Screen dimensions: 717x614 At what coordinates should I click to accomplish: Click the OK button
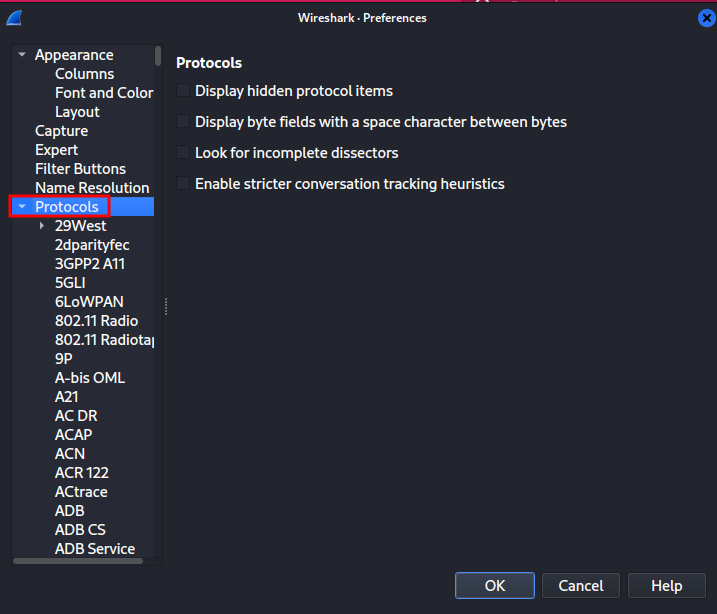point(495,585)
